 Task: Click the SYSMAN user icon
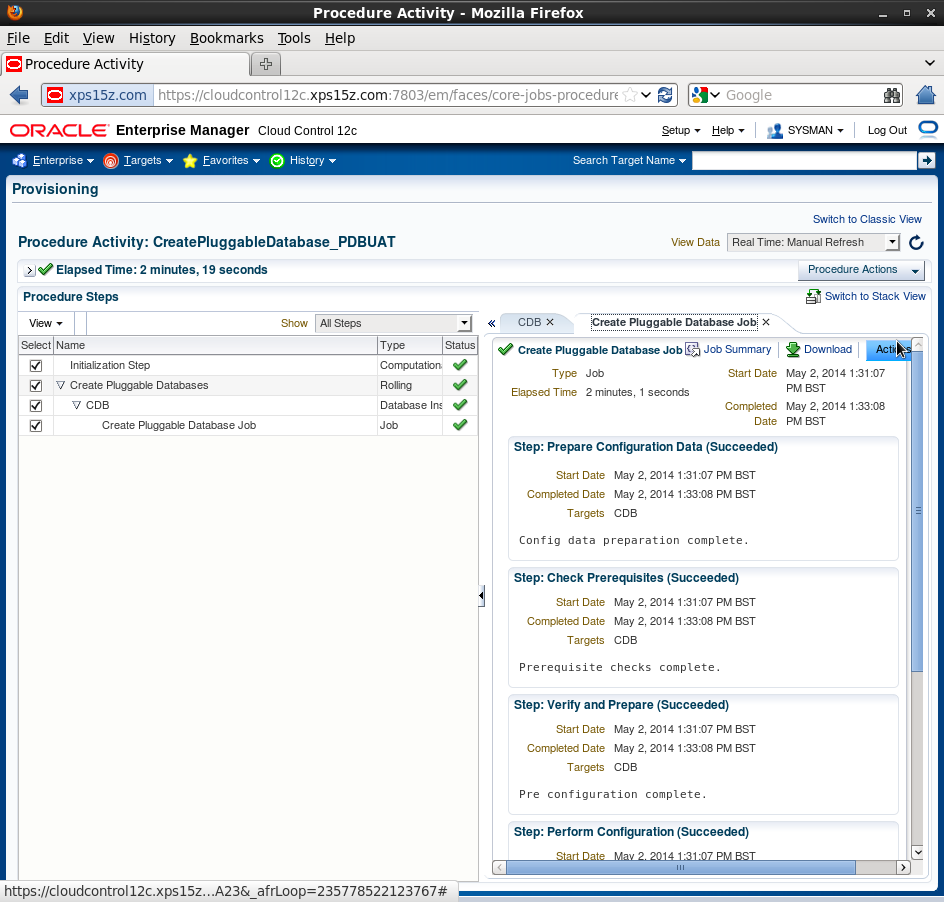click(775, 131)
